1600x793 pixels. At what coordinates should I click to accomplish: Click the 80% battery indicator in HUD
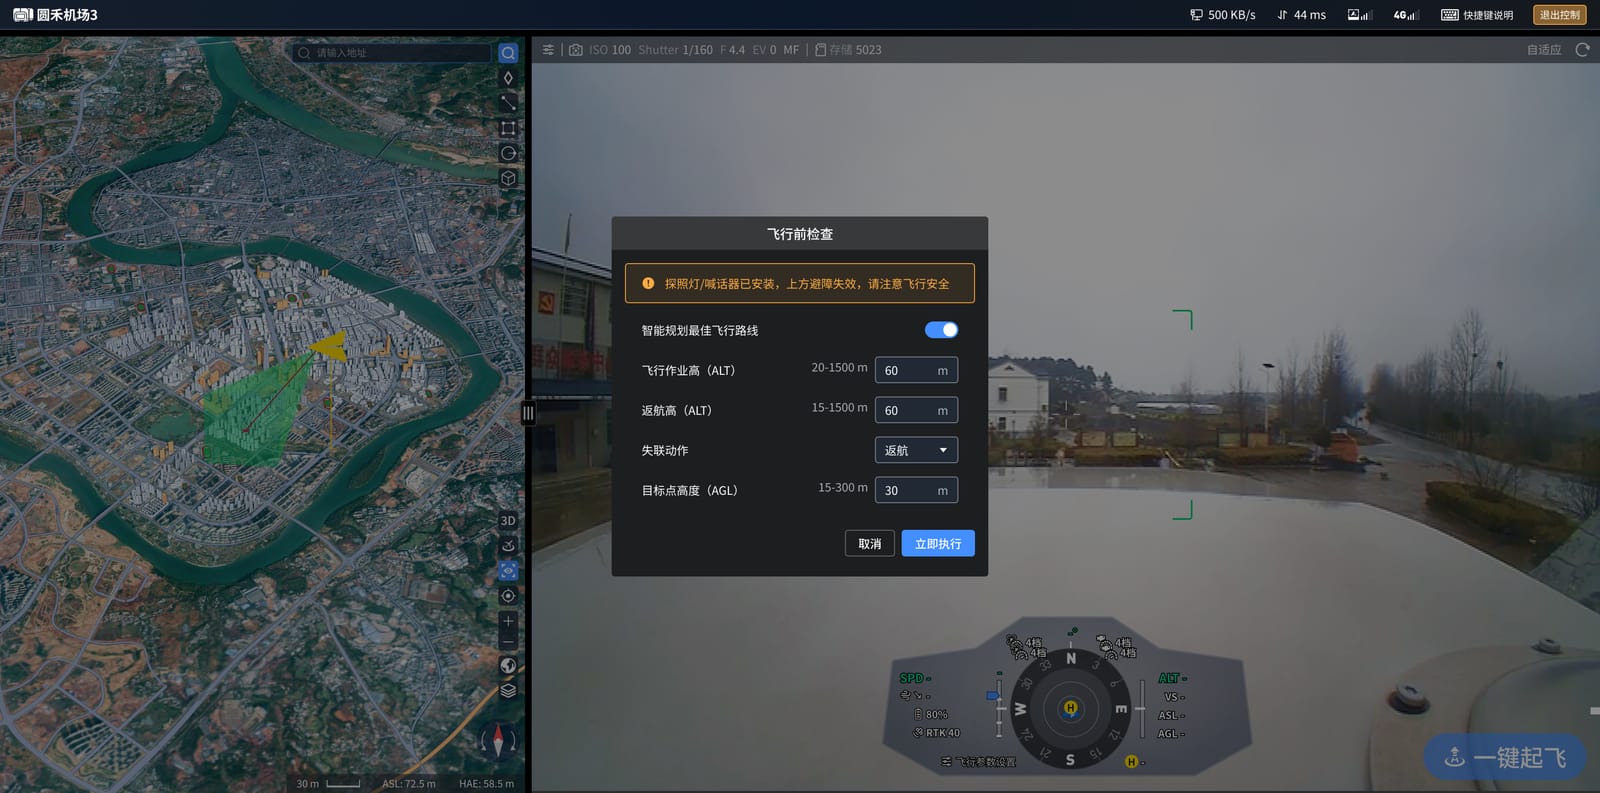click(x=931, y=714)
